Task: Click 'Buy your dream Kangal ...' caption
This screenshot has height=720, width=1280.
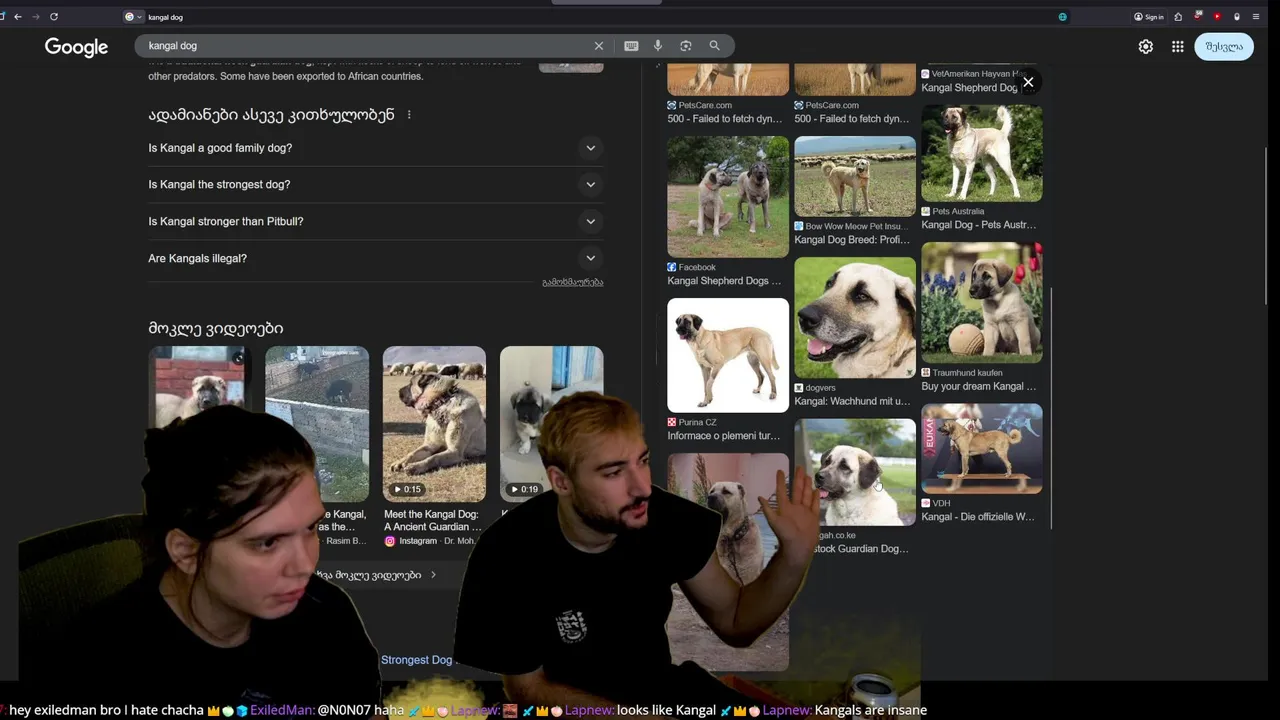Action: [x=979, y=386]
